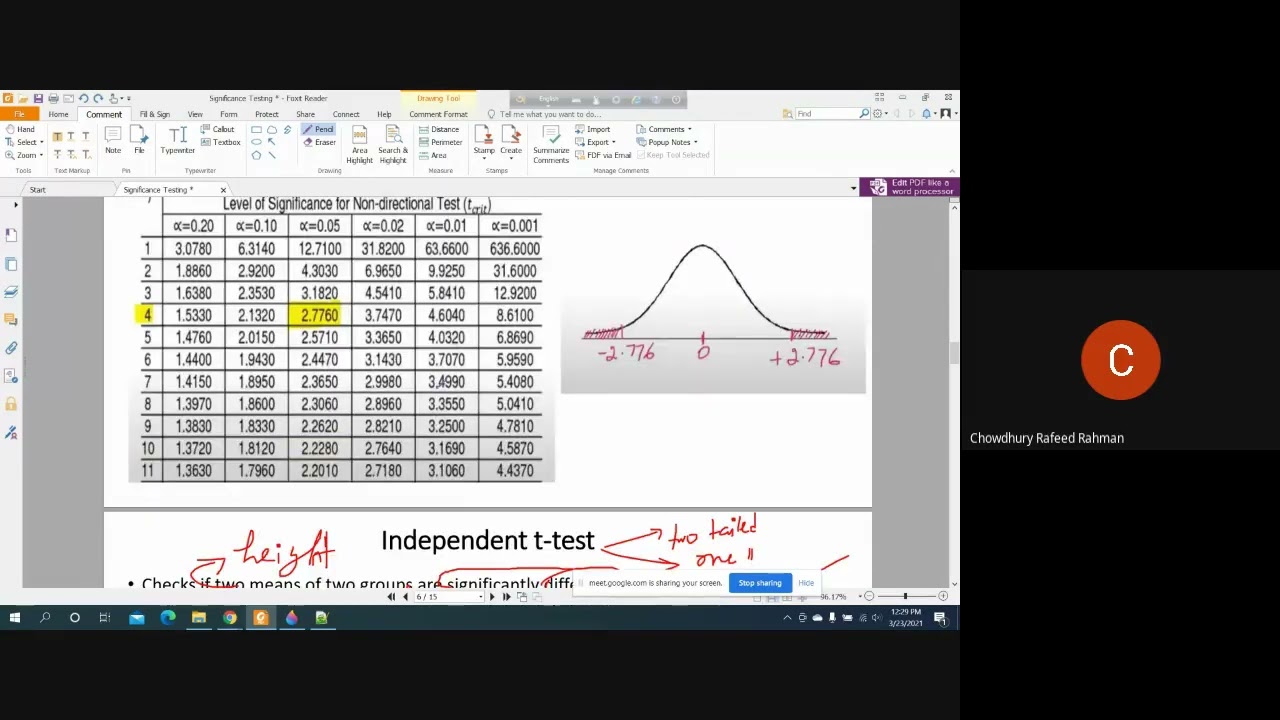1280x720 pixels.
Task: Click the Redo icon
Action: (98, 98)
